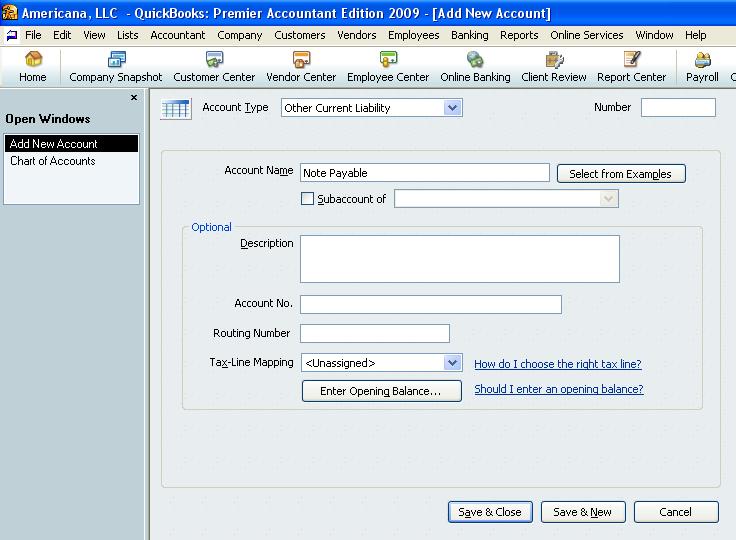Open the Subaccount of parent dropdown
Screen dimensions: 736x540
tap(608, 199)
